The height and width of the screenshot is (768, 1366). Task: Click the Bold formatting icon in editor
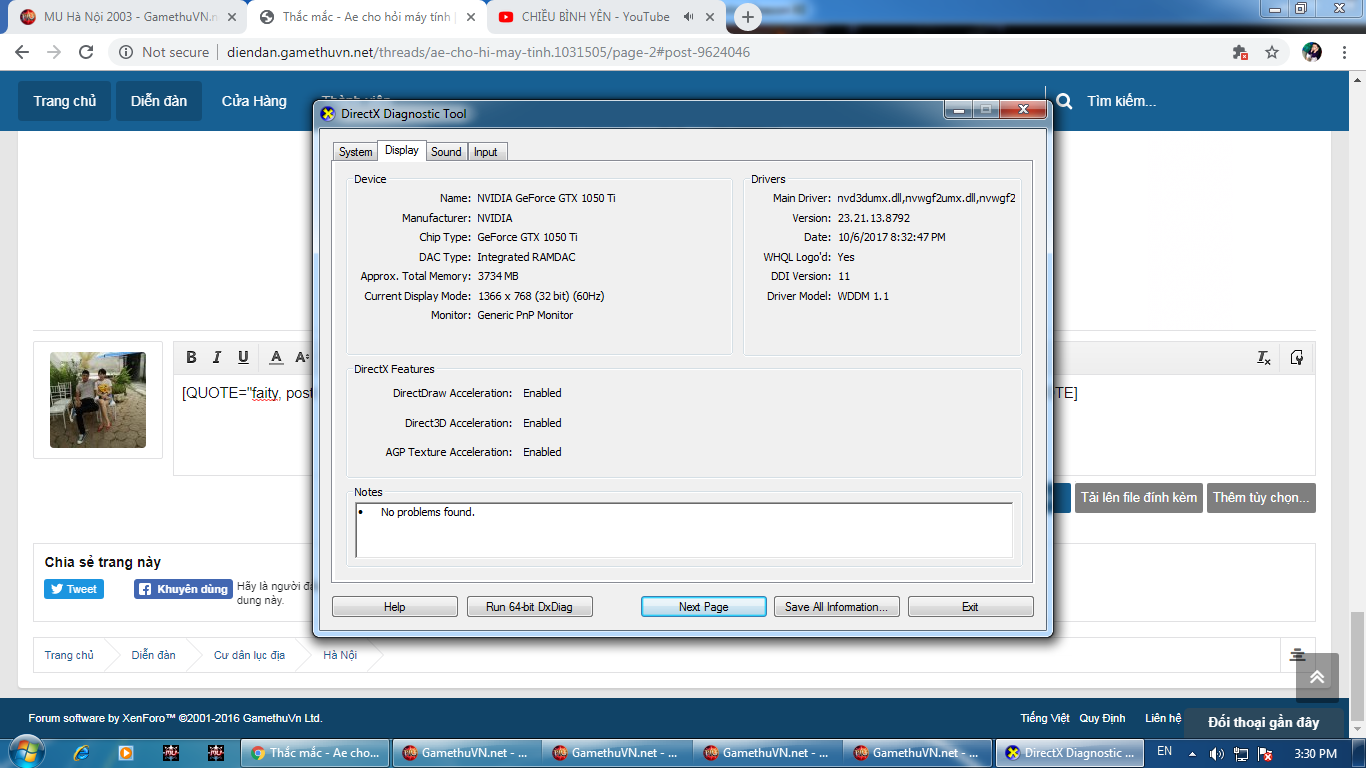(191, 358)
